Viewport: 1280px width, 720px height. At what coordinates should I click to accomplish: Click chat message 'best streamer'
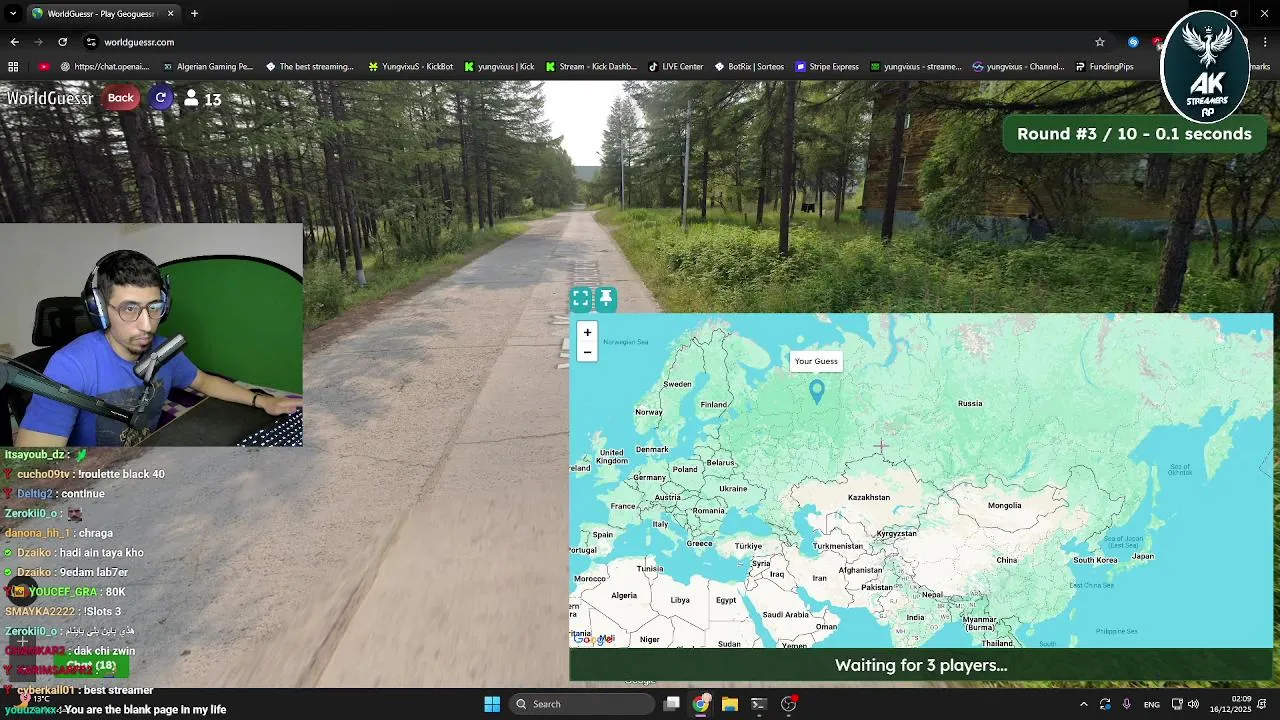118,690
